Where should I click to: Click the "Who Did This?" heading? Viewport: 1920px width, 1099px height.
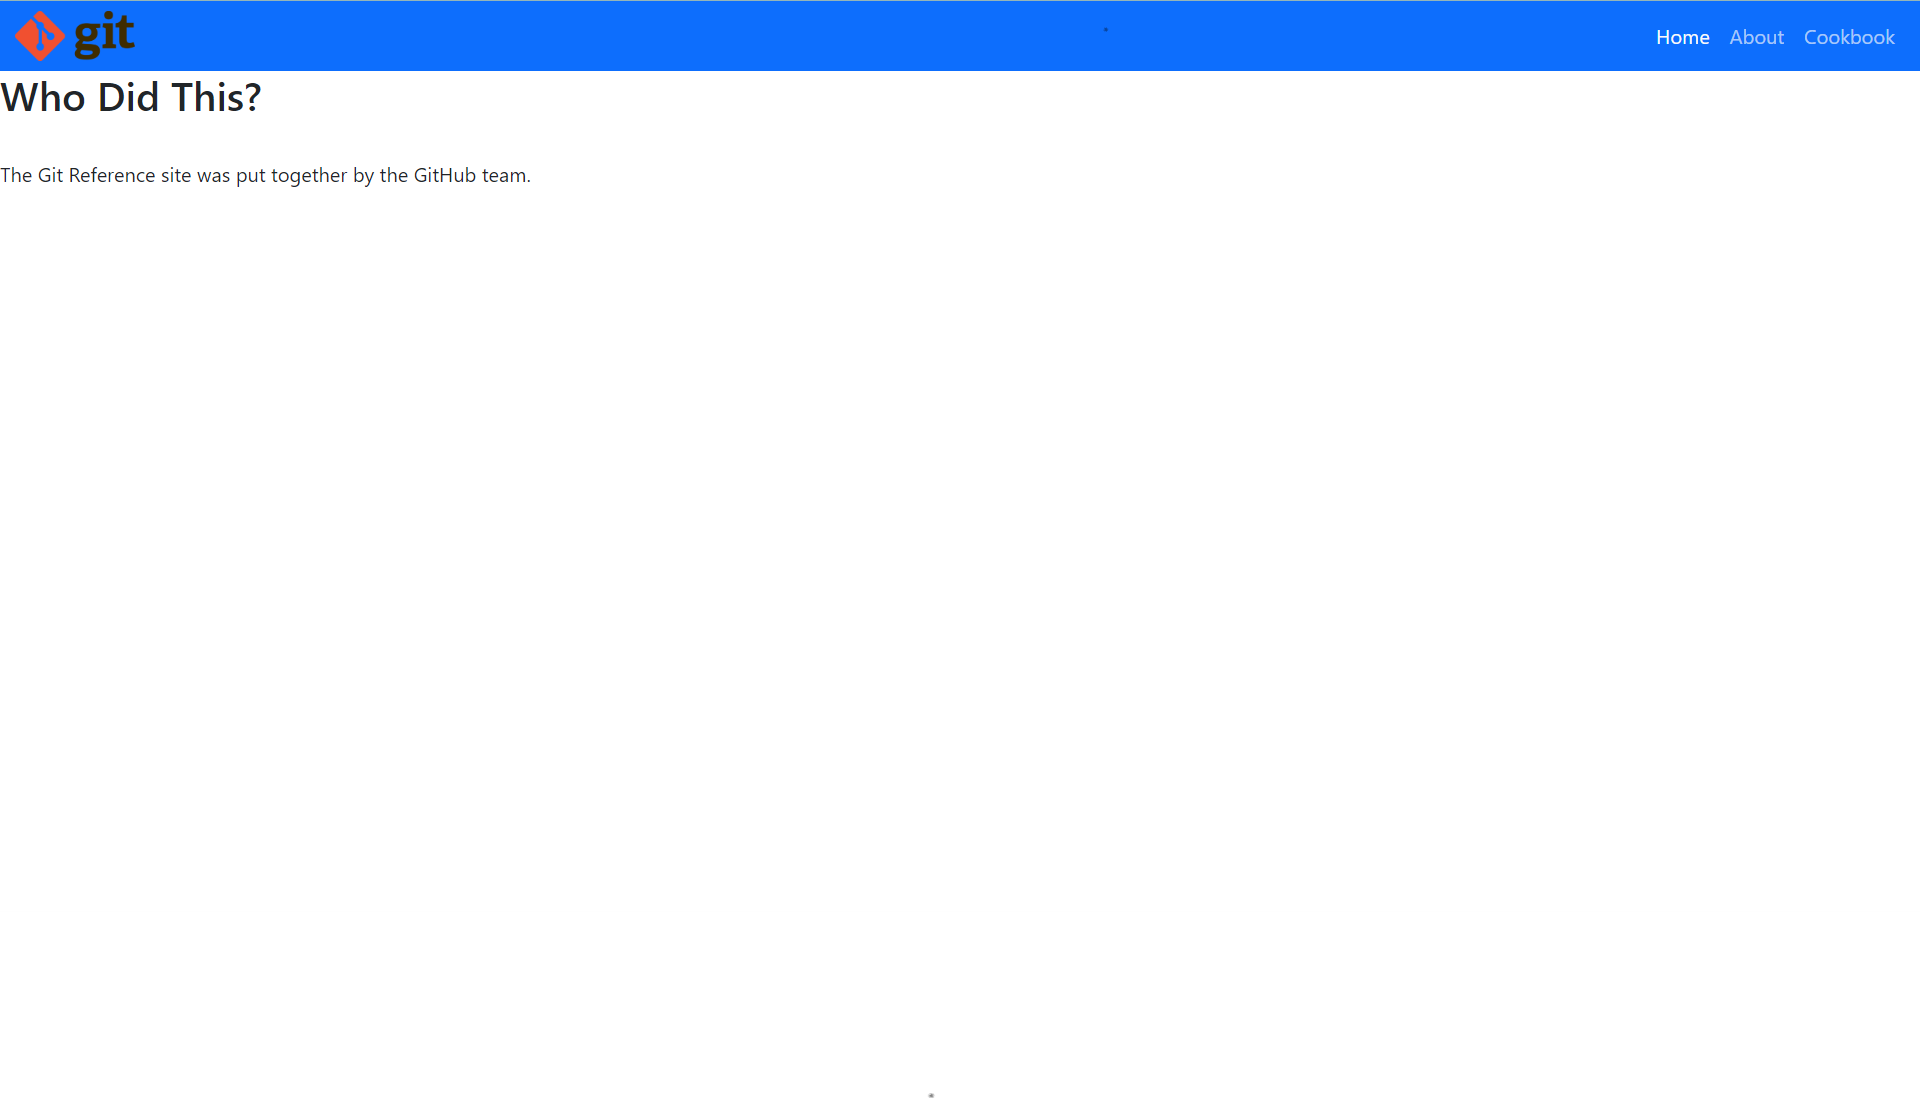131,97
